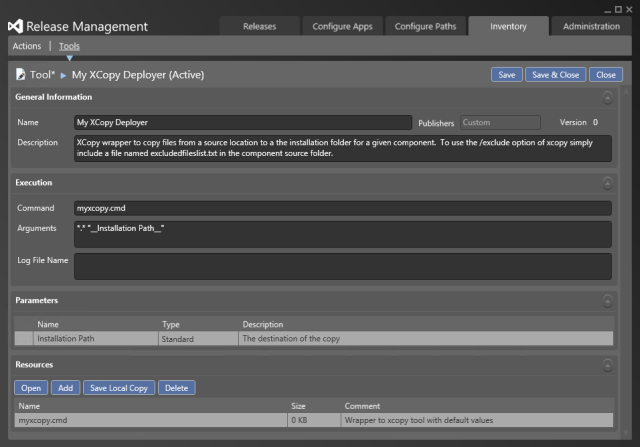Click the Add resource button

(x=65, y=388)
